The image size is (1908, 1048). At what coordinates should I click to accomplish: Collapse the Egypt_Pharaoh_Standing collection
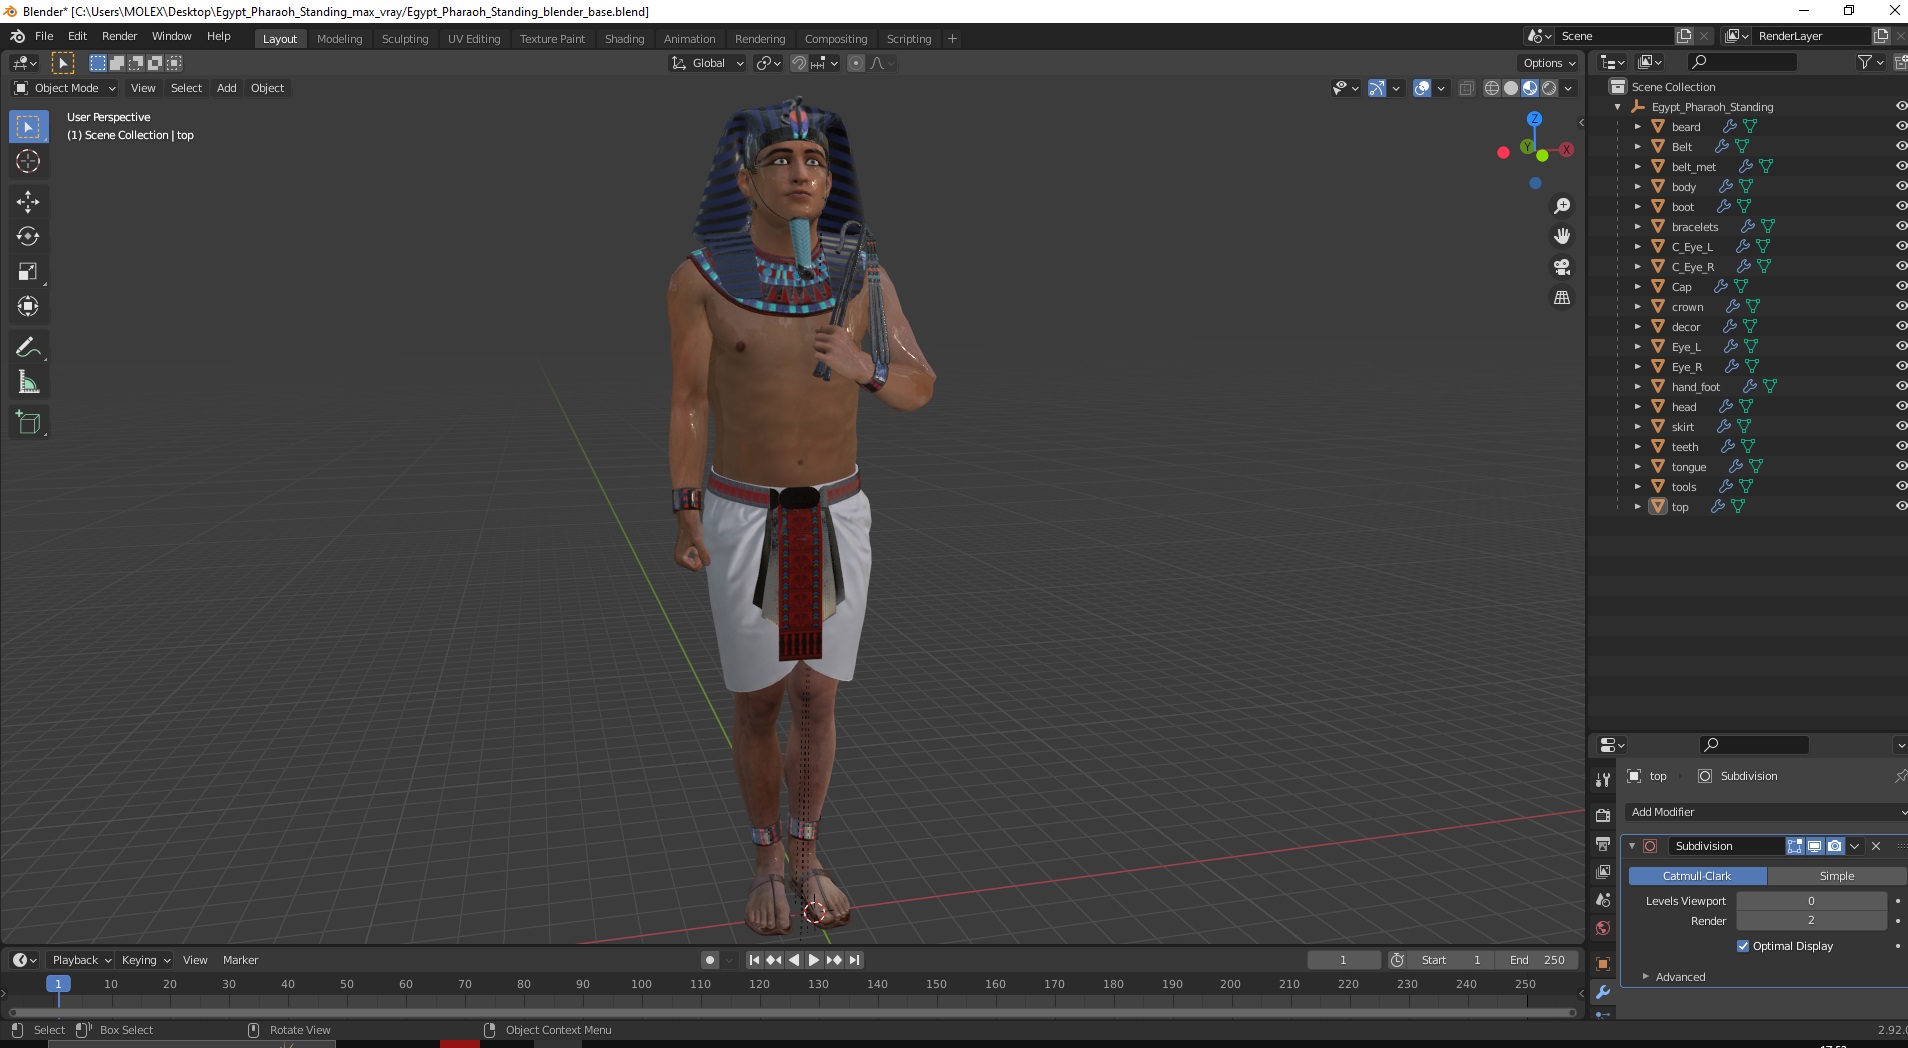(1617, 107)
